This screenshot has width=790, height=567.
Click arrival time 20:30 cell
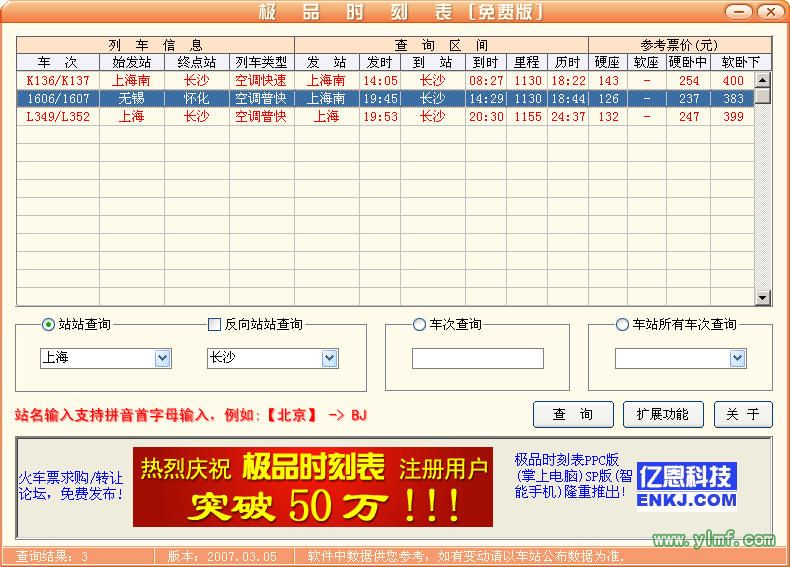[486, 116]
